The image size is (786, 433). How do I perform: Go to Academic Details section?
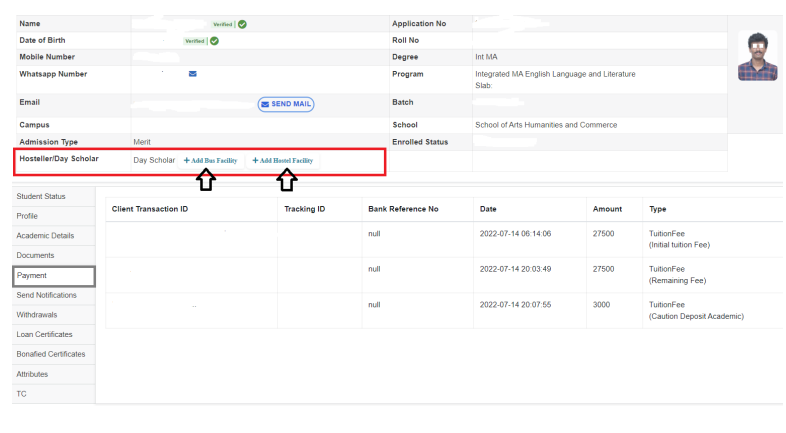point(45,236)
